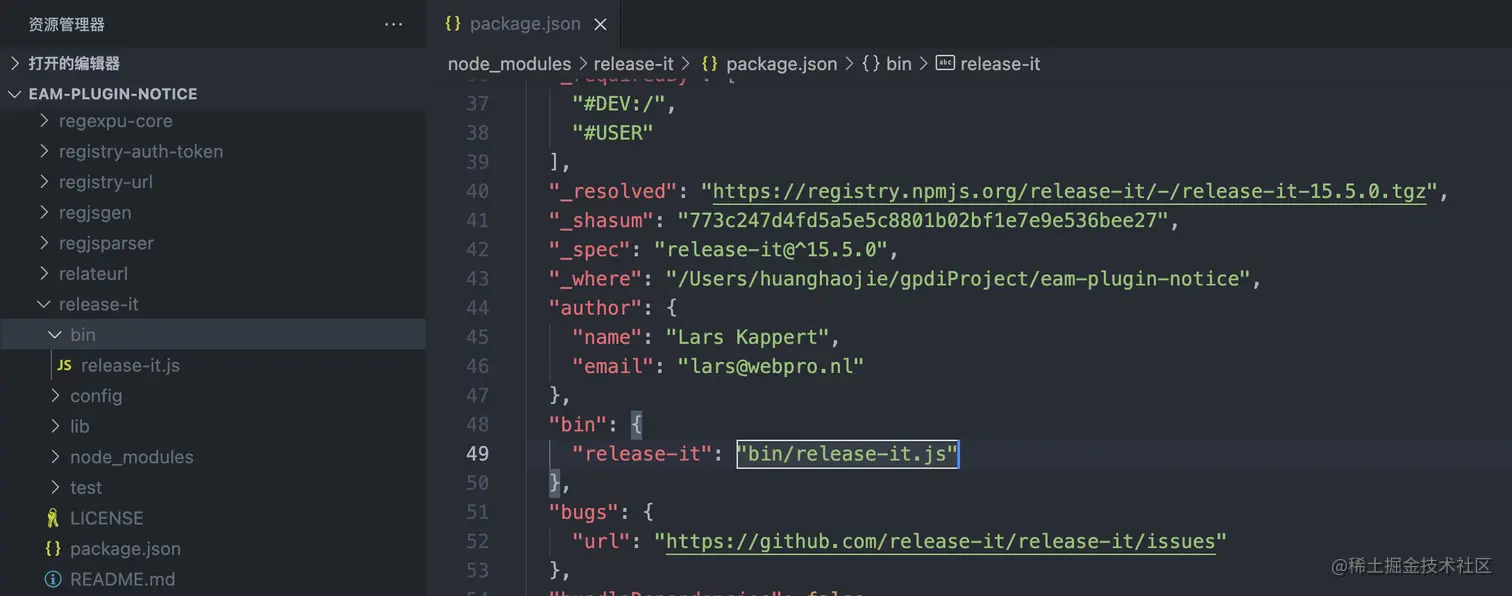Open the registry.npmjs.org tarball link

(1069, 191)
